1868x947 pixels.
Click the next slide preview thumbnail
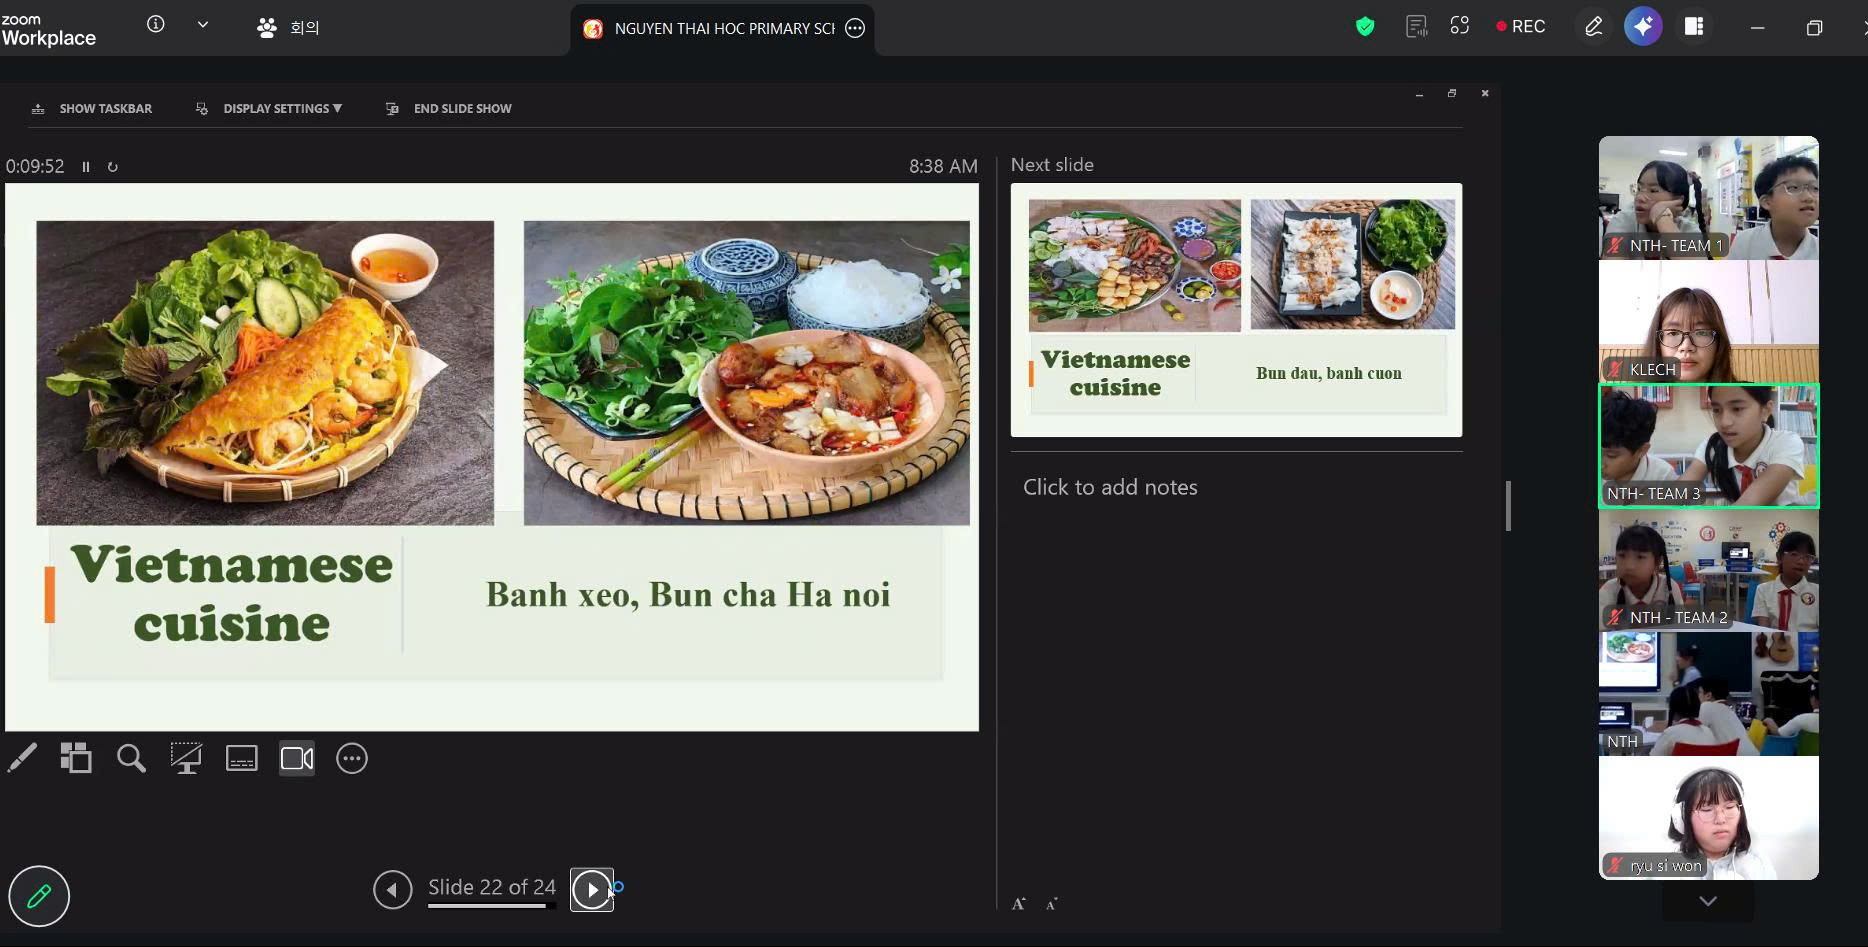[x=1236, y=309]
